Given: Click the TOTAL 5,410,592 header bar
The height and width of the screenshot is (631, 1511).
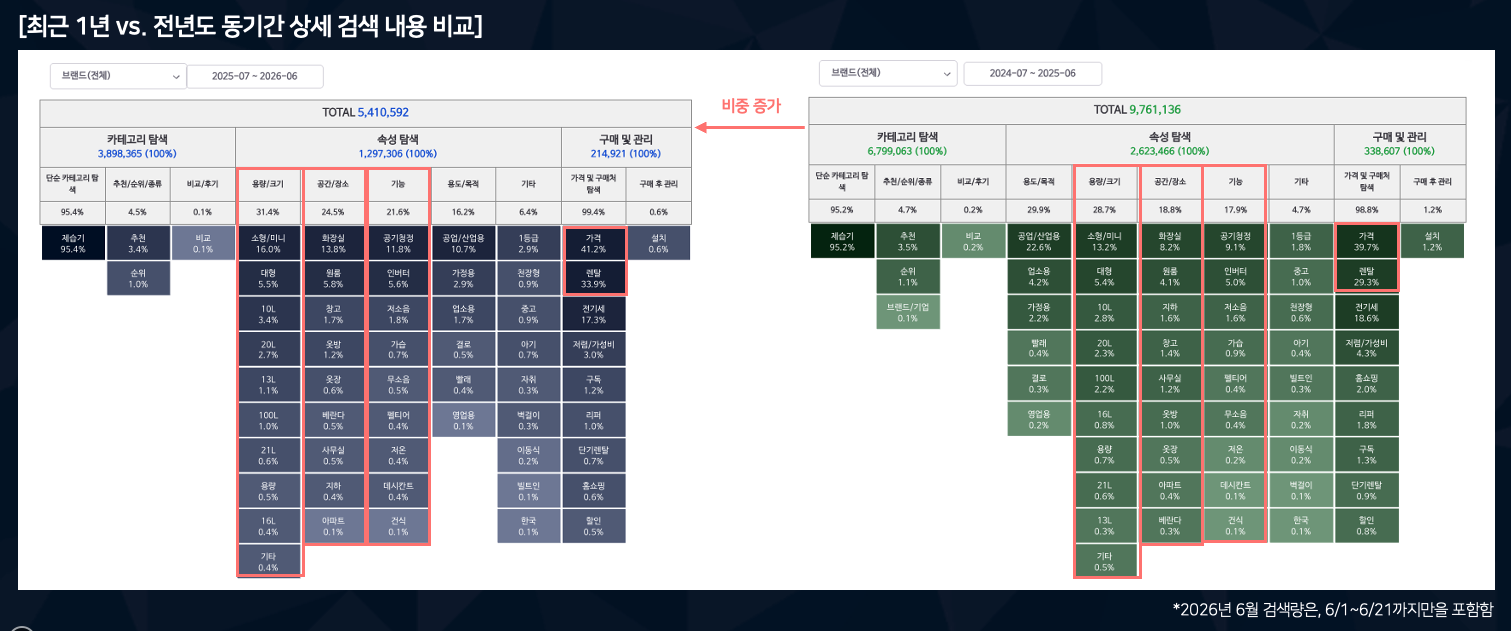Looking at the screenshot, I should click(x=365, y=112).
